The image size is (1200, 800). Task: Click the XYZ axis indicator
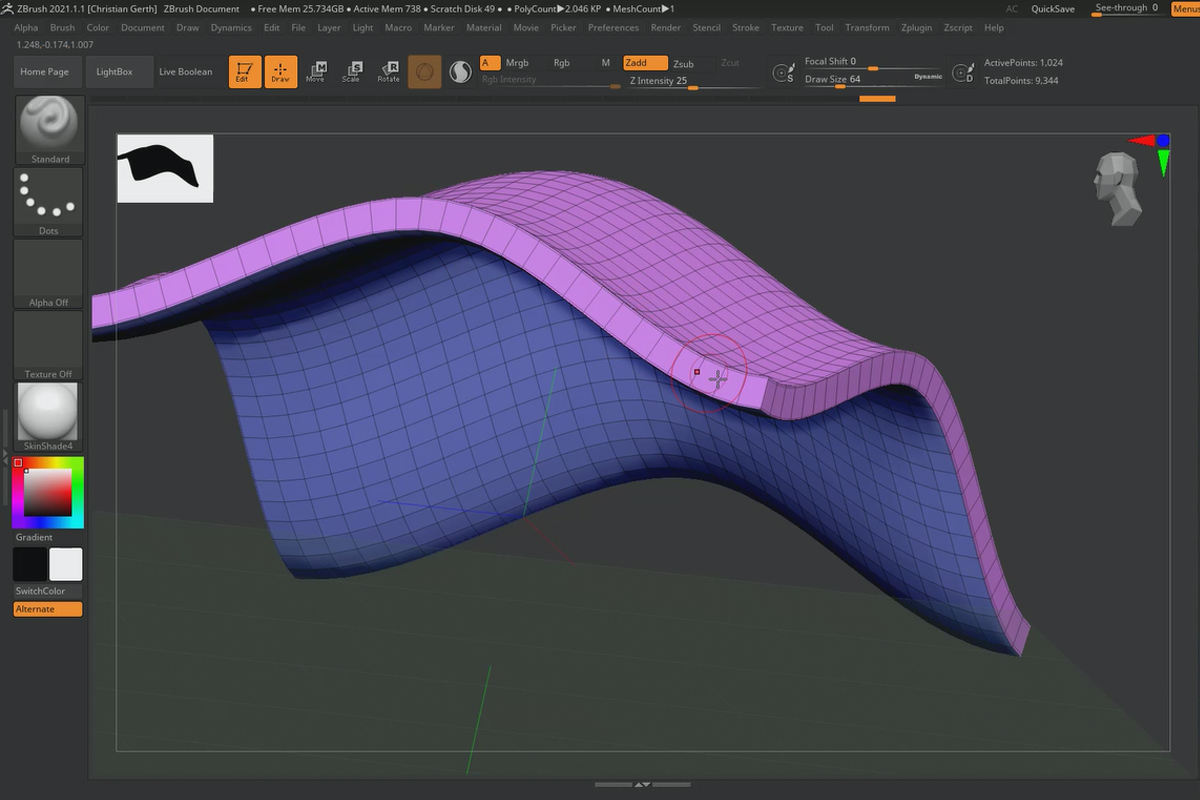click(x=1151, y=154)
